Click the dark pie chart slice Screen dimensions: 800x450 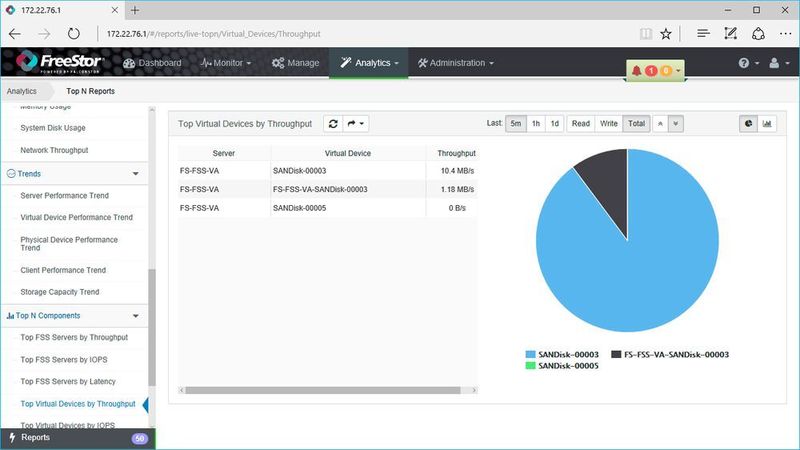tap(608, 185)
